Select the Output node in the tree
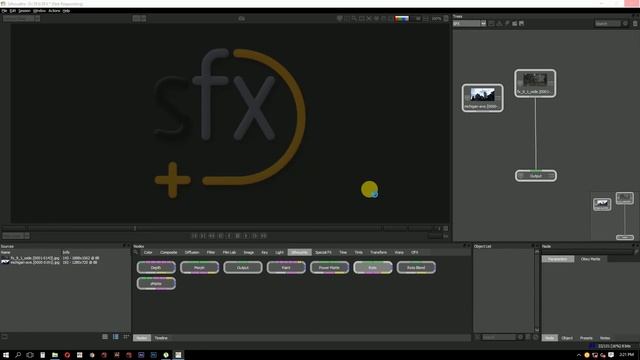 click(536, 176)
